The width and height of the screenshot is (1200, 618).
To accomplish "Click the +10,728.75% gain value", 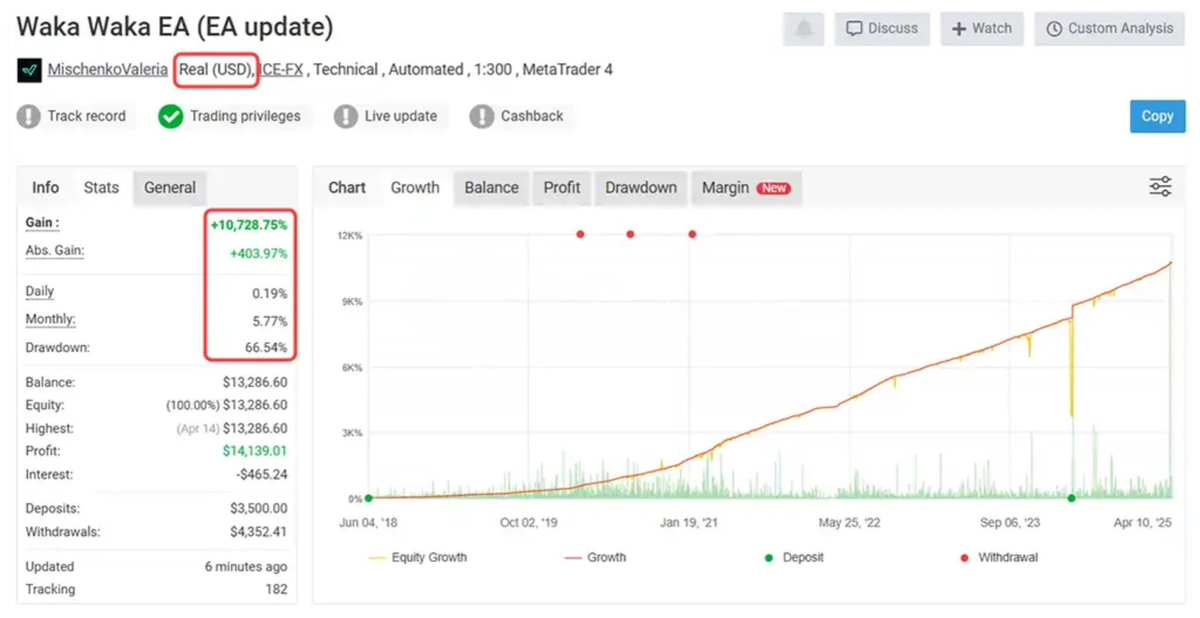I will click(x=249, y=225).
